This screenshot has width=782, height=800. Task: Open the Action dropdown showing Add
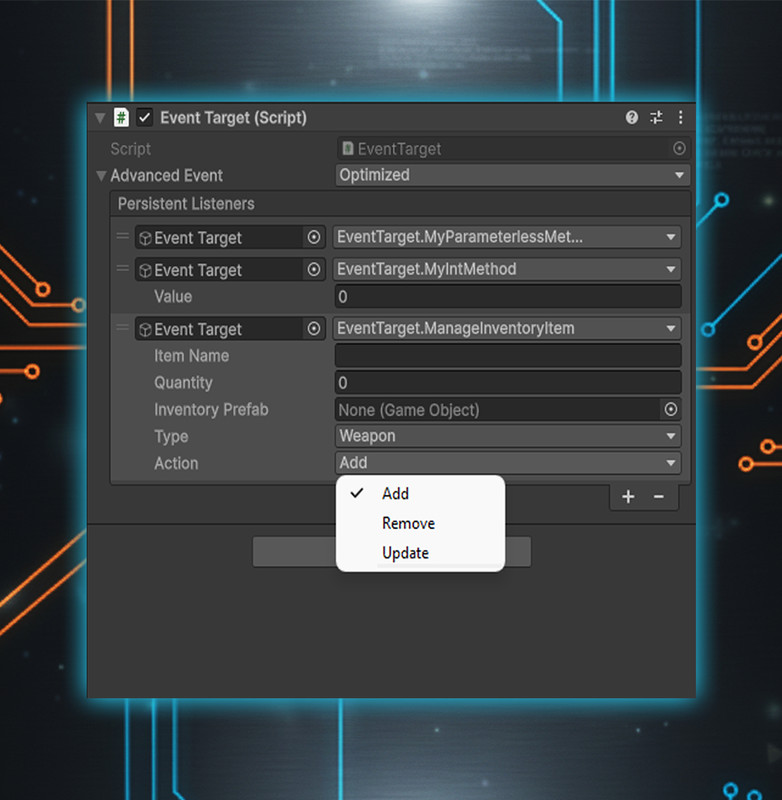pyautogui.click(x=508, y=463)
